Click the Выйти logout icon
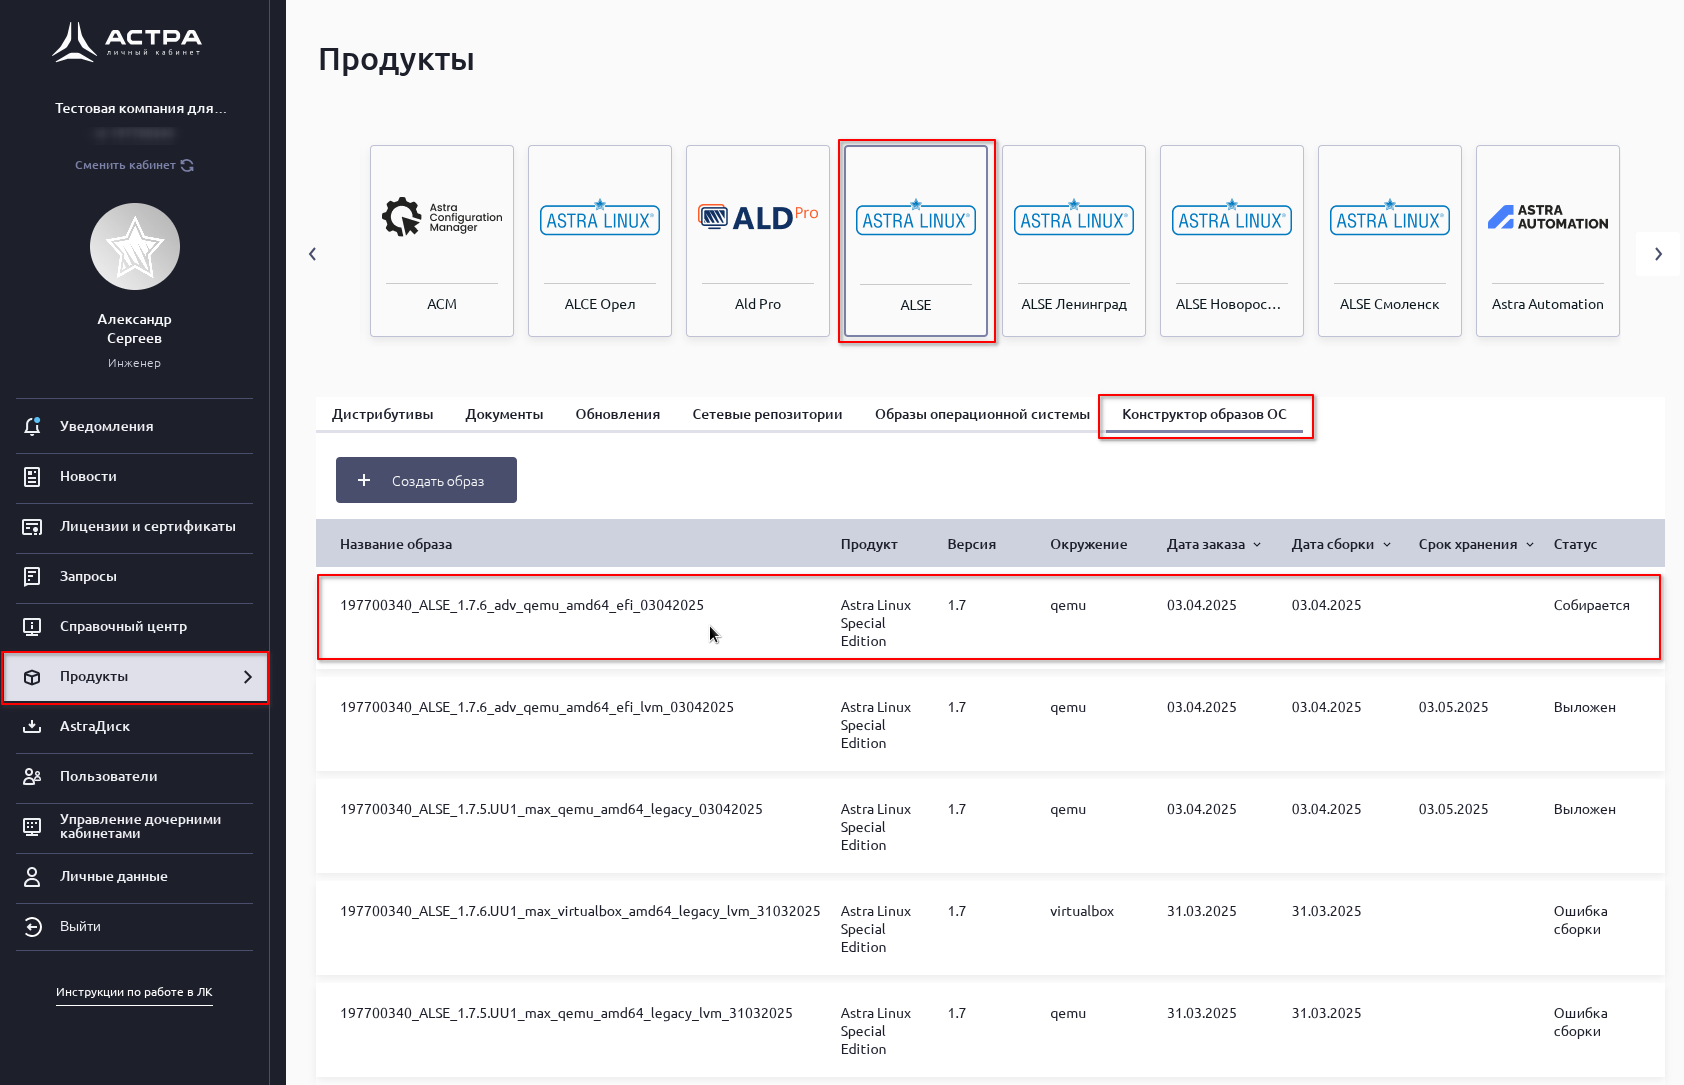This screenshot has width=1684, height=1085. tap(32, 927)
